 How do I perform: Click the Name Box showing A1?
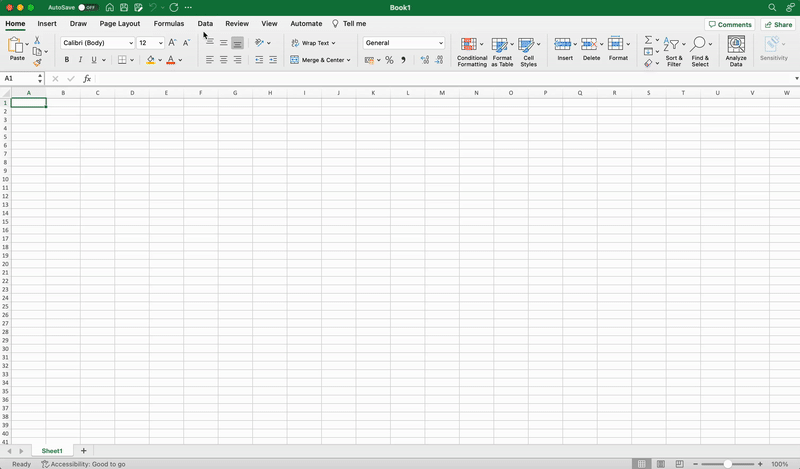click(x=20, y=78)
